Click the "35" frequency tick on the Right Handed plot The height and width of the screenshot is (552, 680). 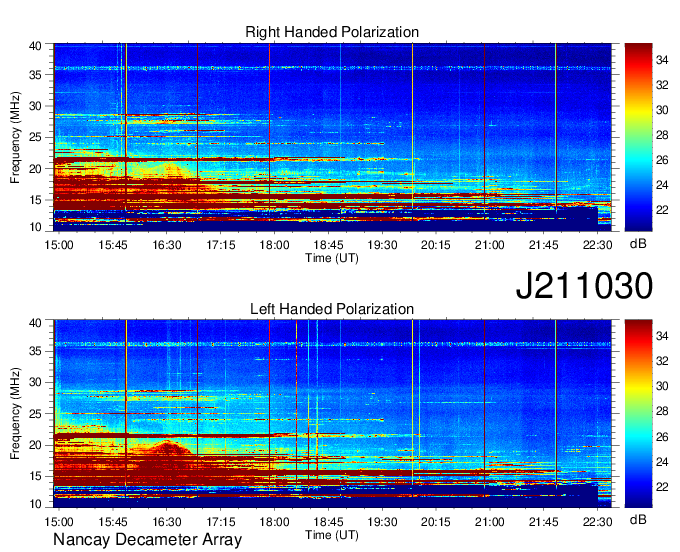(x=35, y=75)
